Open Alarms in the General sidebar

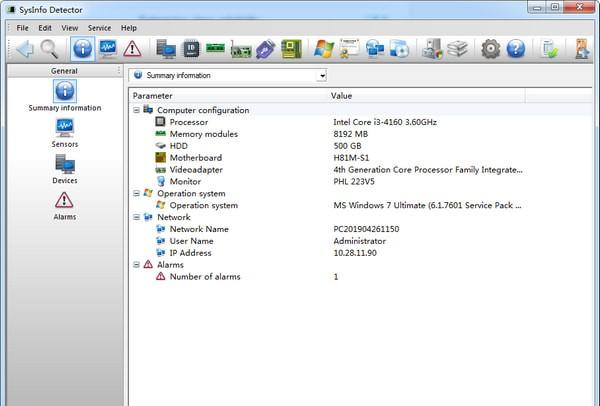[65, 205]
